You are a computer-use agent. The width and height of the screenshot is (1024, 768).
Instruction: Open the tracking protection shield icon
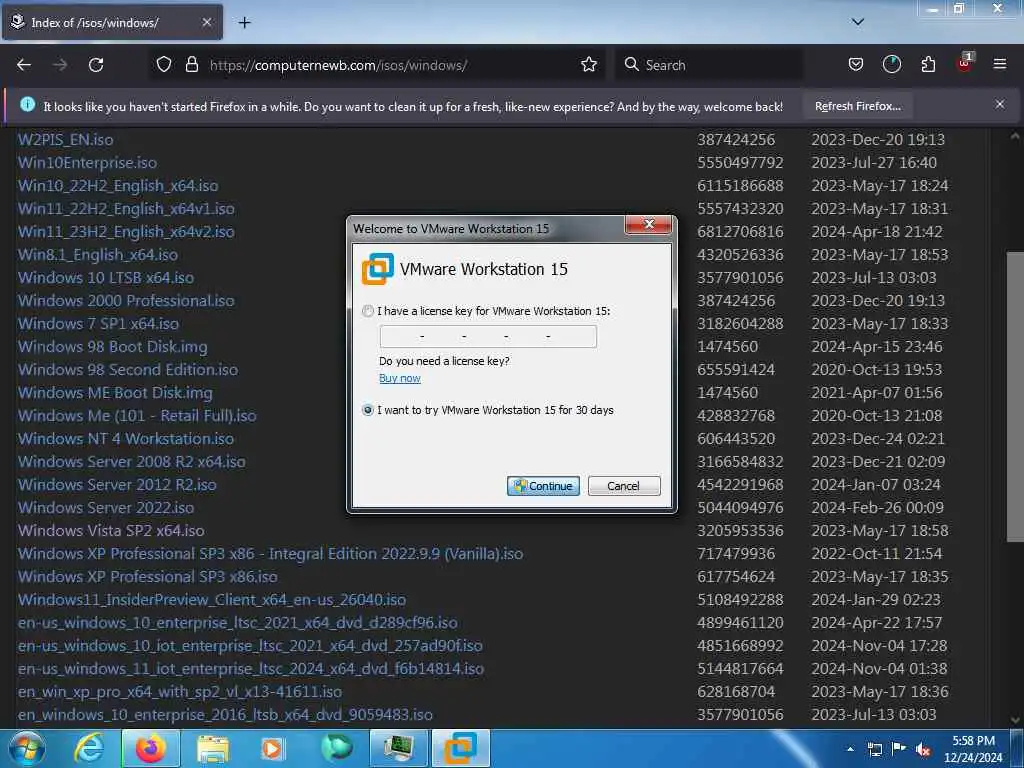tap(164, 65)
